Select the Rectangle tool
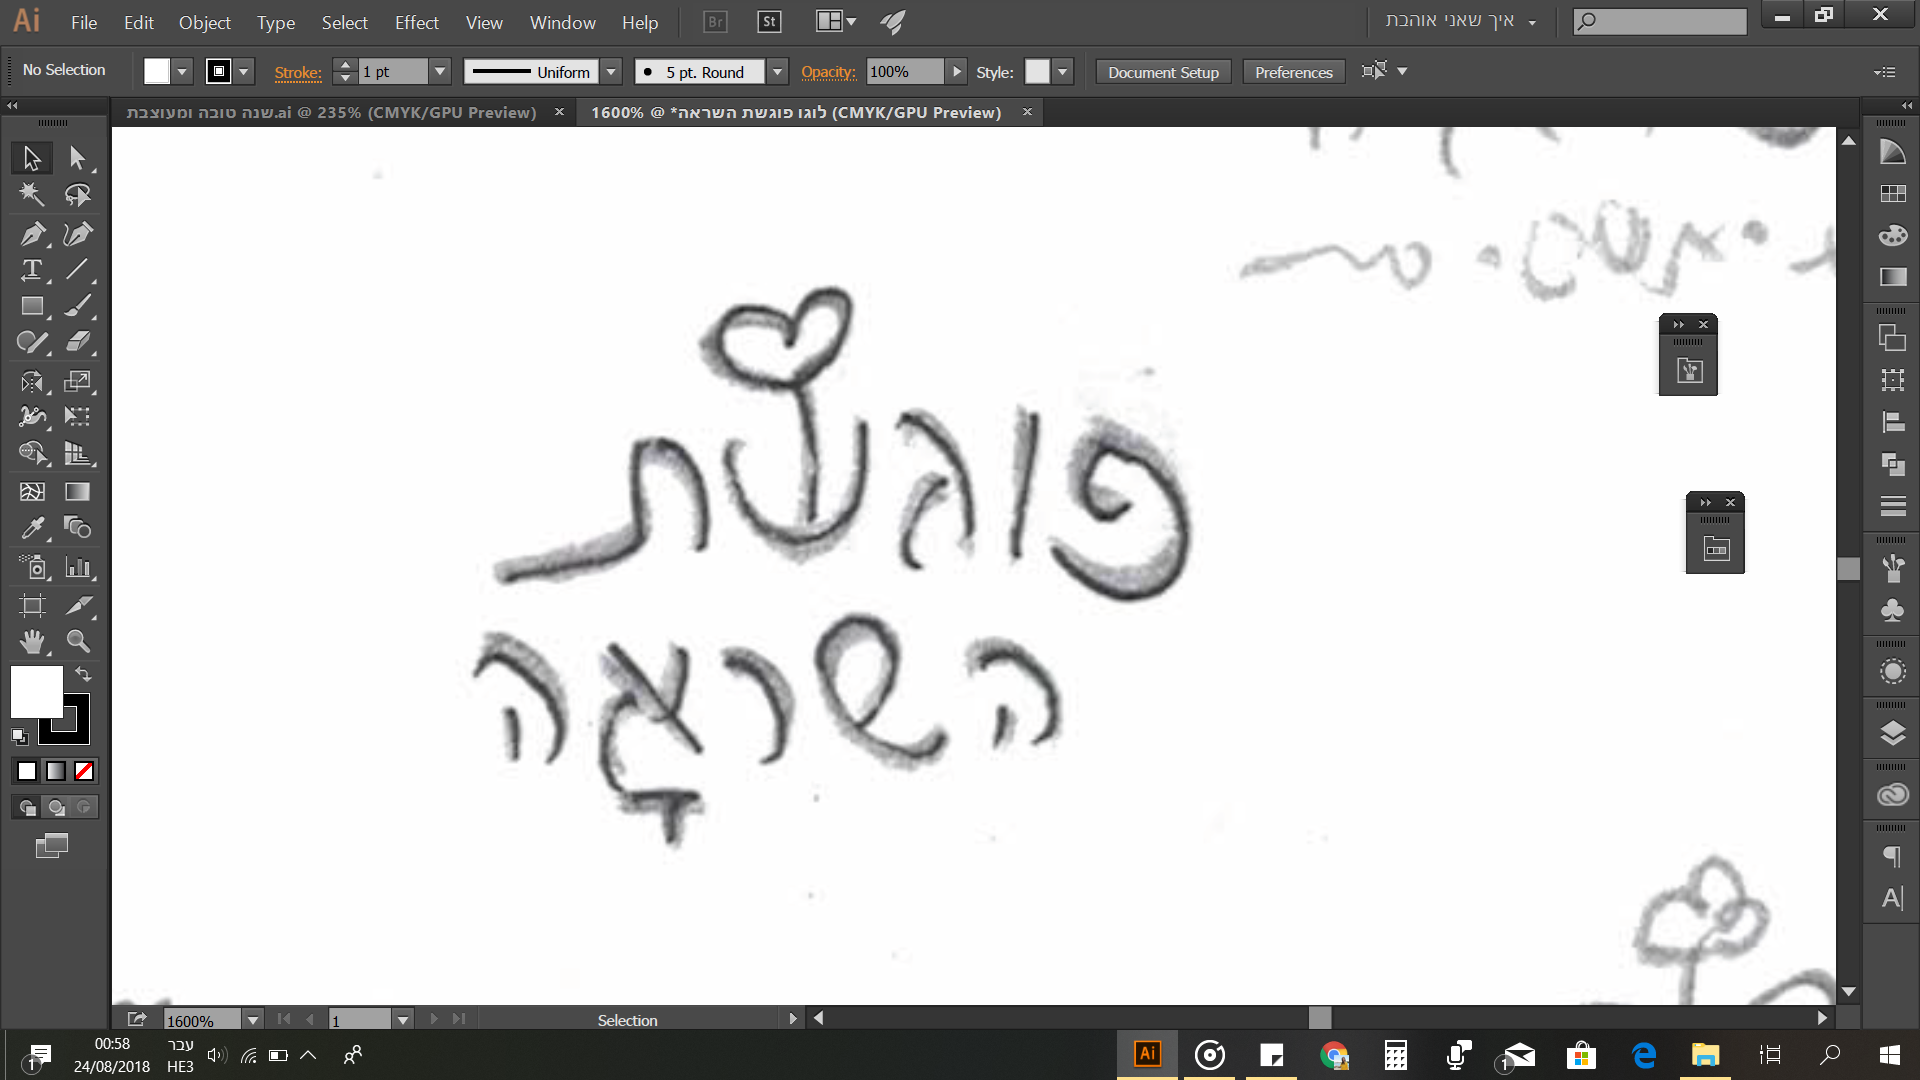 click(x=32, y=306)
